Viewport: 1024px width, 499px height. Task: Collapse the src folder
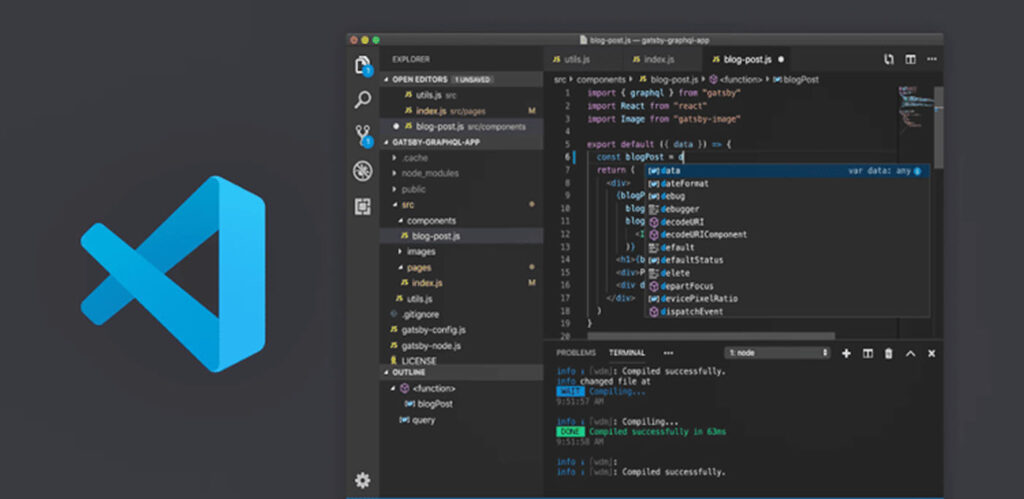click(x=394, y=205)
